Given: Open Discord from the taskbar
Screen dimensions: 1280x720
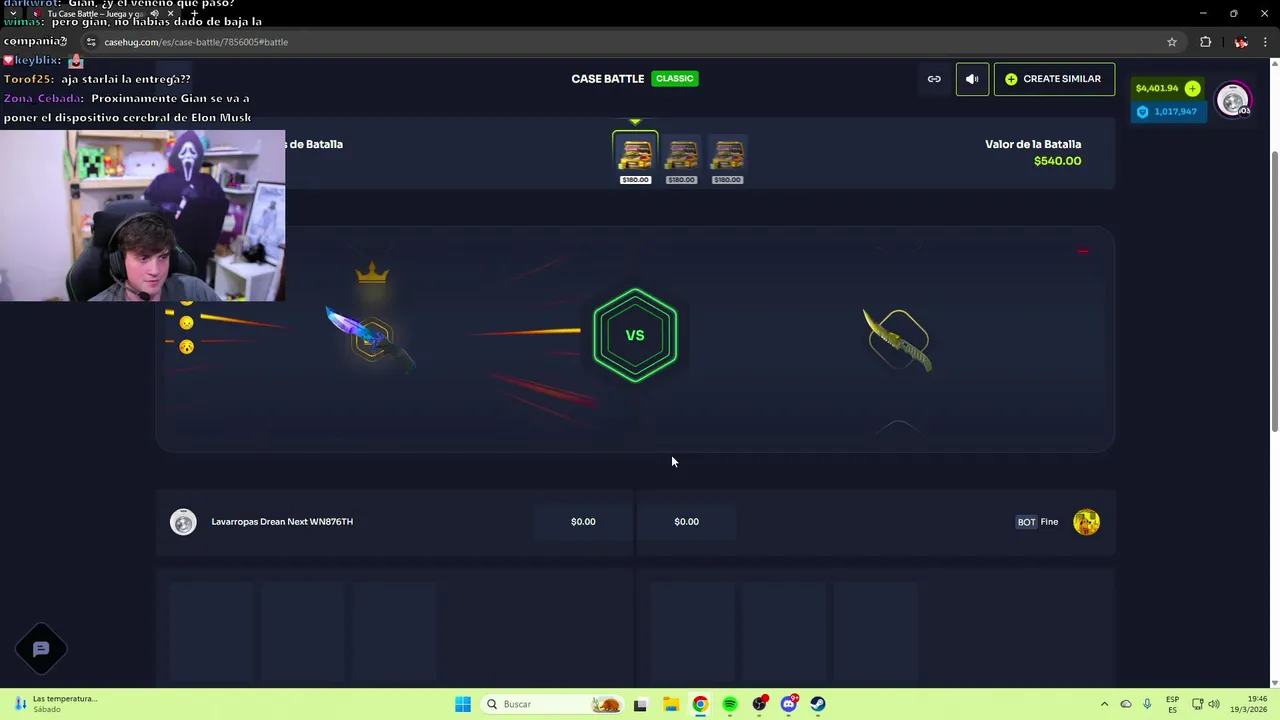Looking at the screenshot, I should coord(789,704).
